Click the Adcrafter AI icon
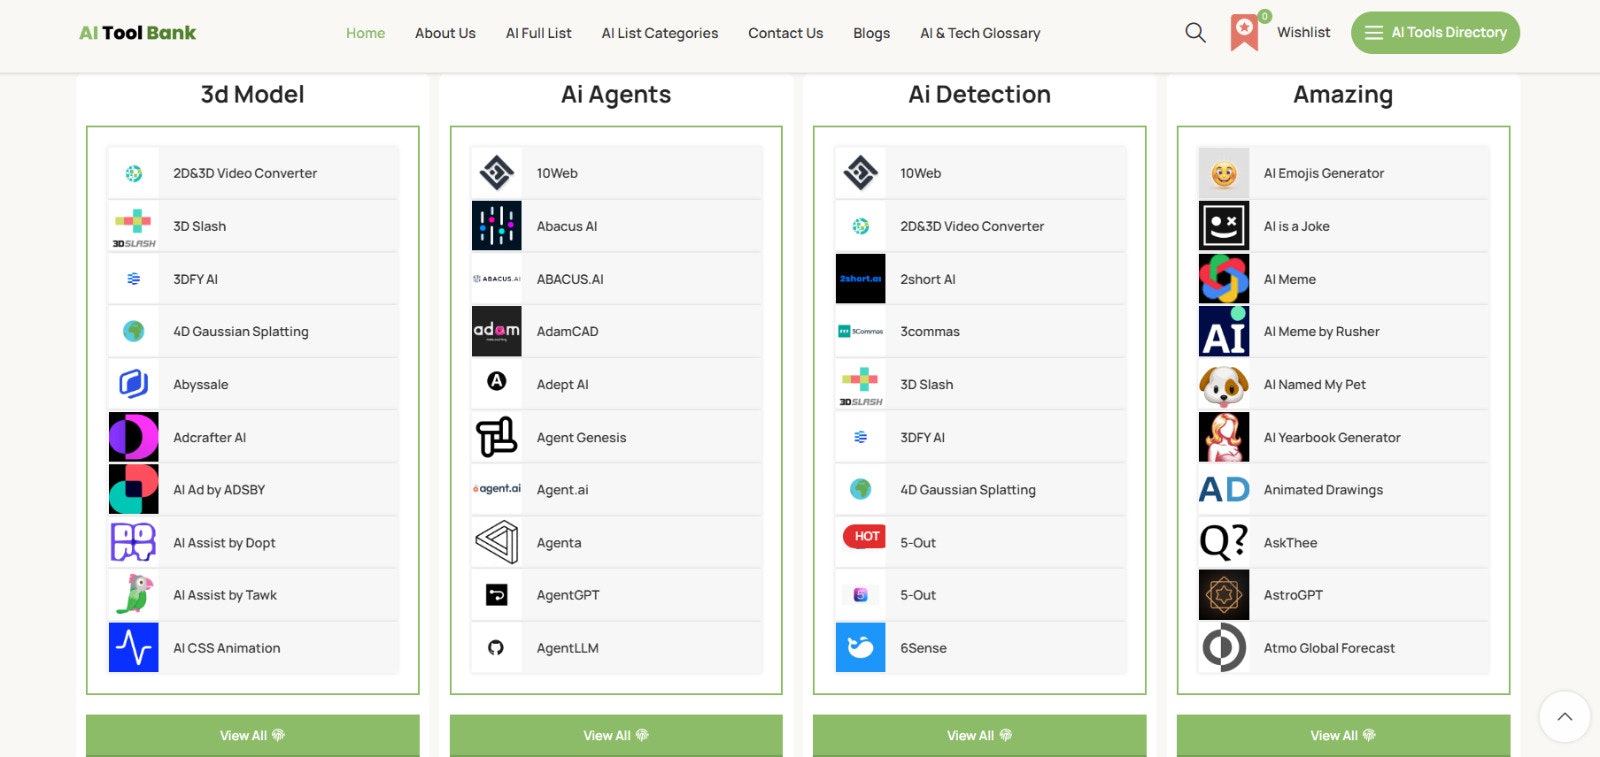1600x757 pixels. pos(134,437)
